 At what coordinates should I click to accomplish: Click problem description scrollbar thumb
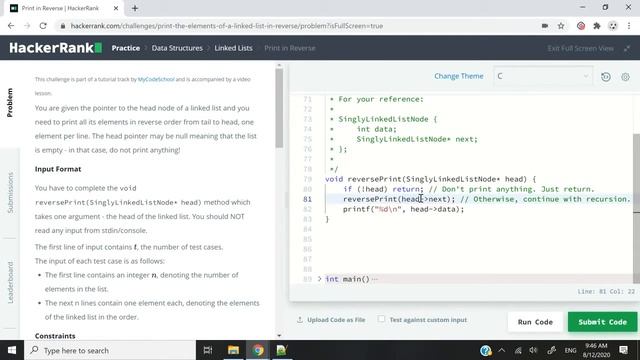[x=279, y=108]
